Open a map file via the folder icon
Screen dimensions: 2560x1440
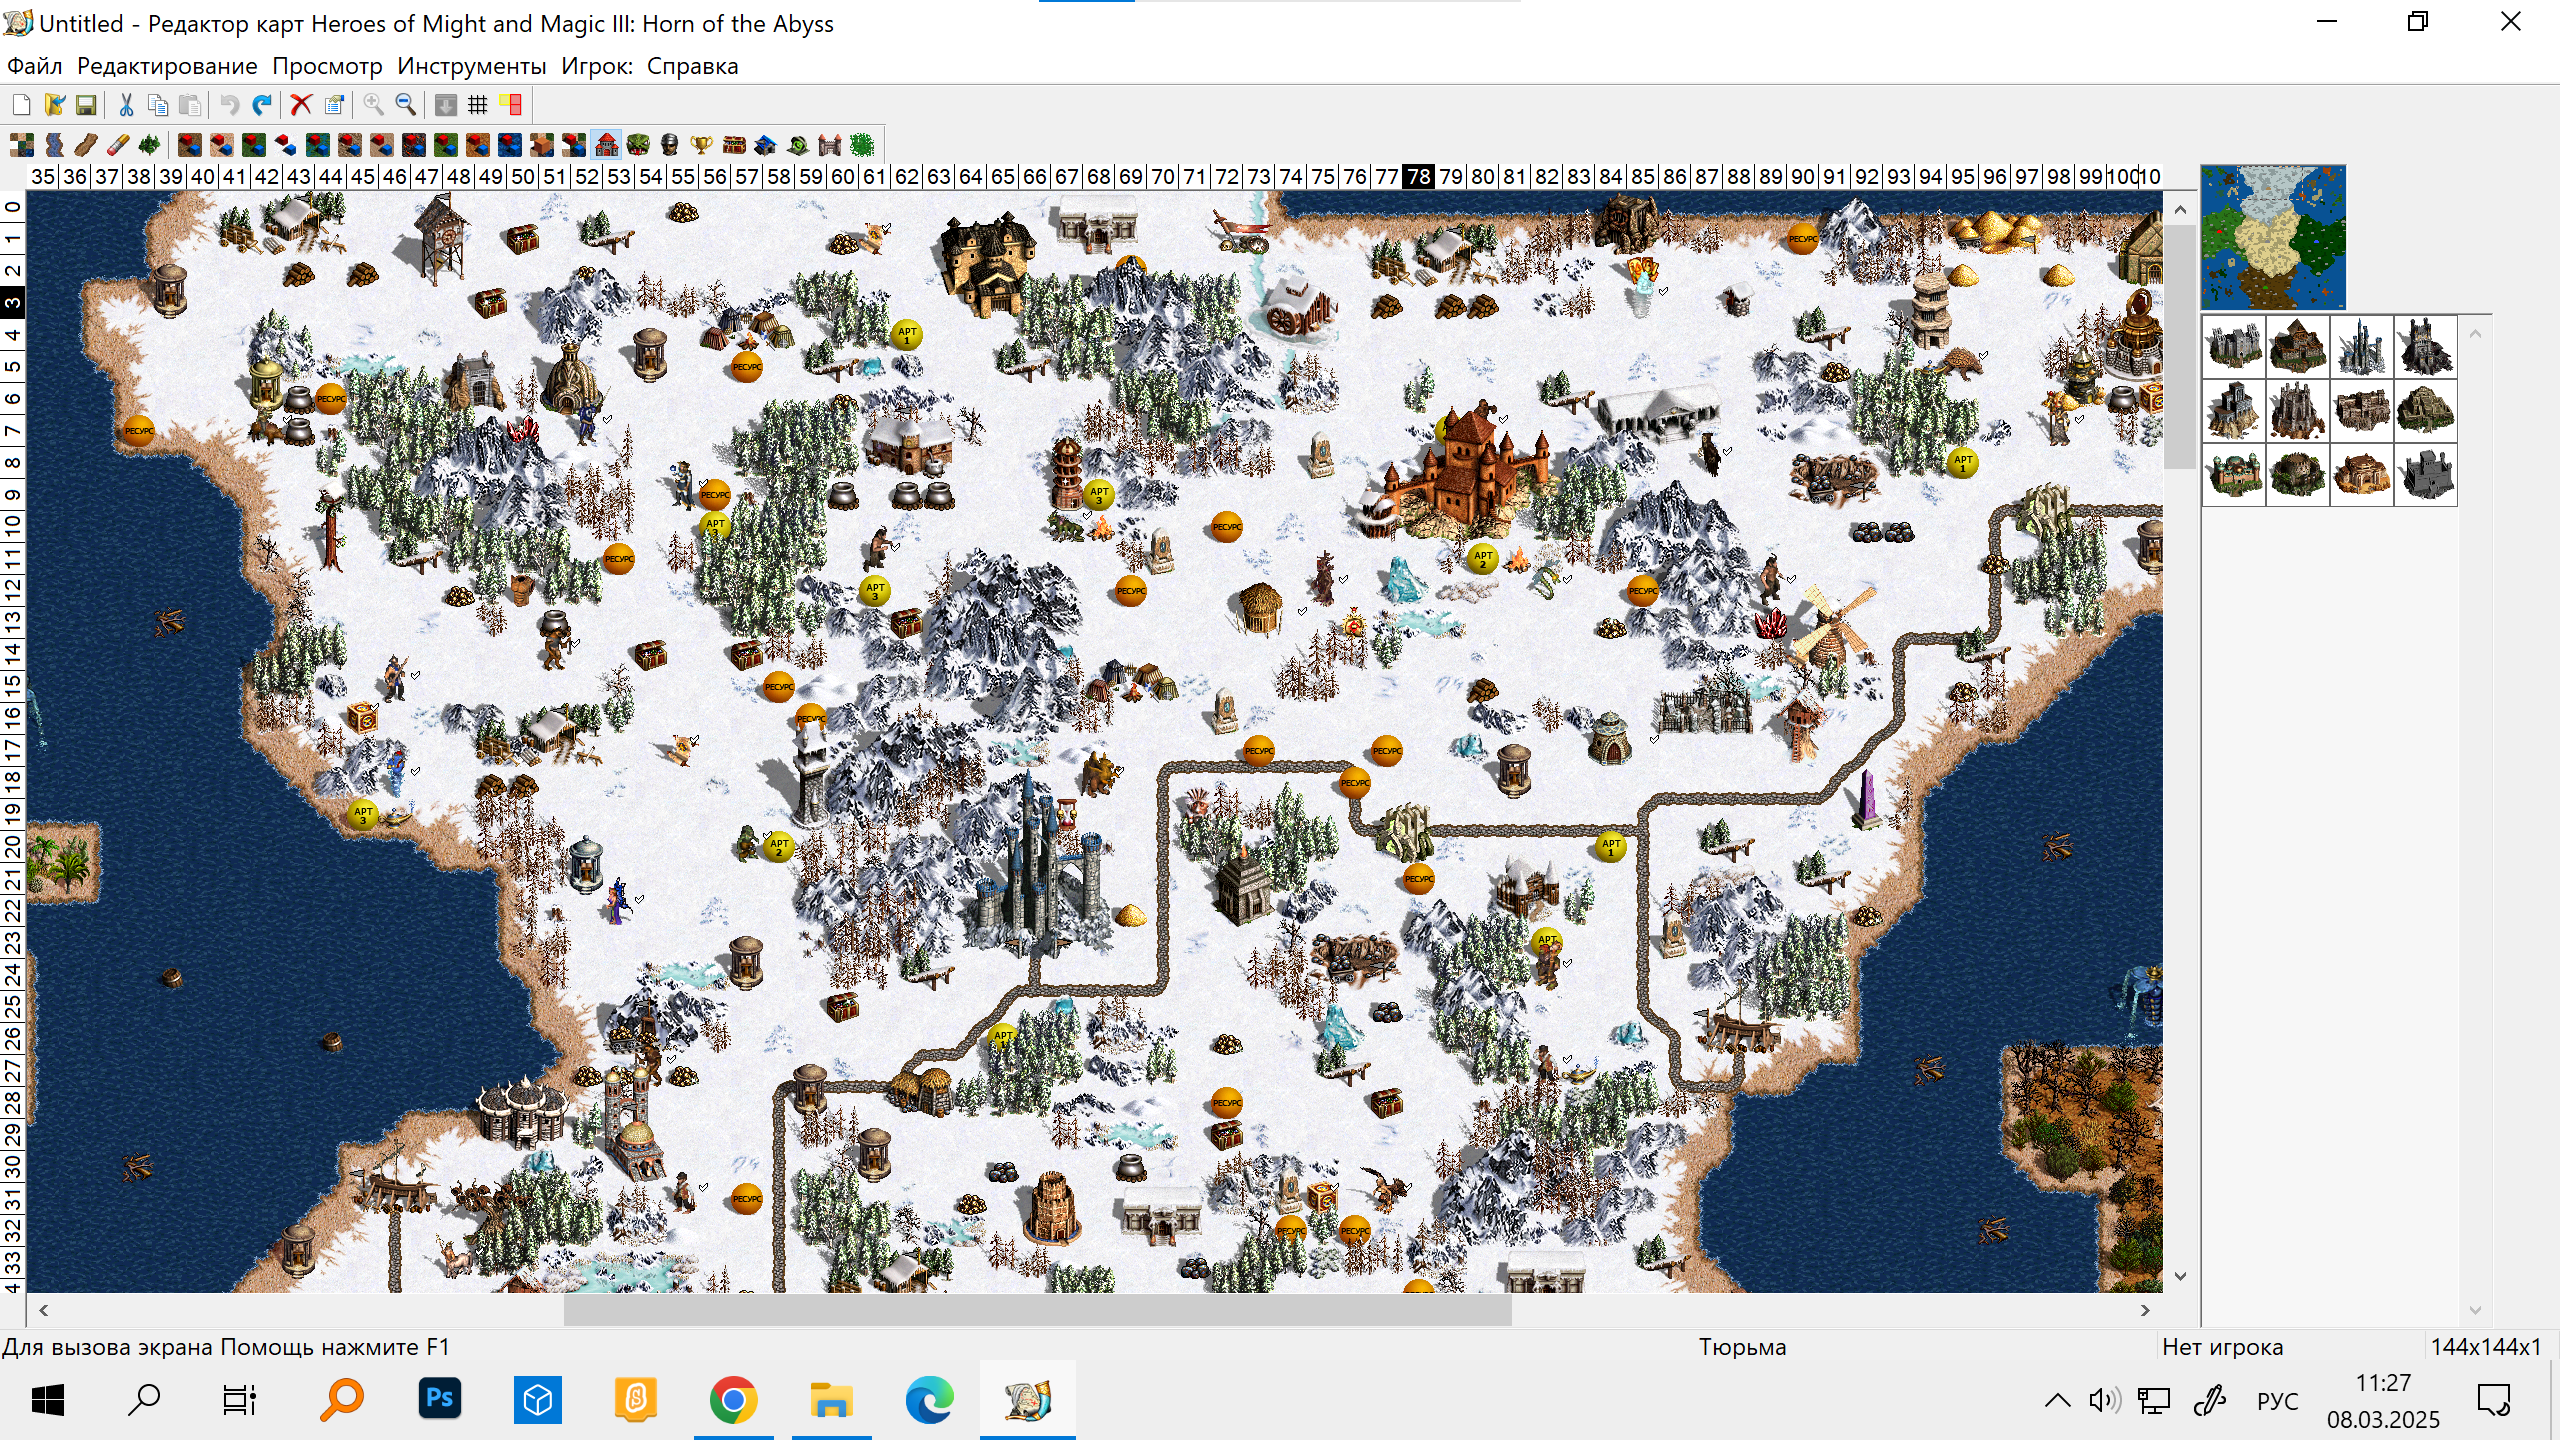point(54,105)
